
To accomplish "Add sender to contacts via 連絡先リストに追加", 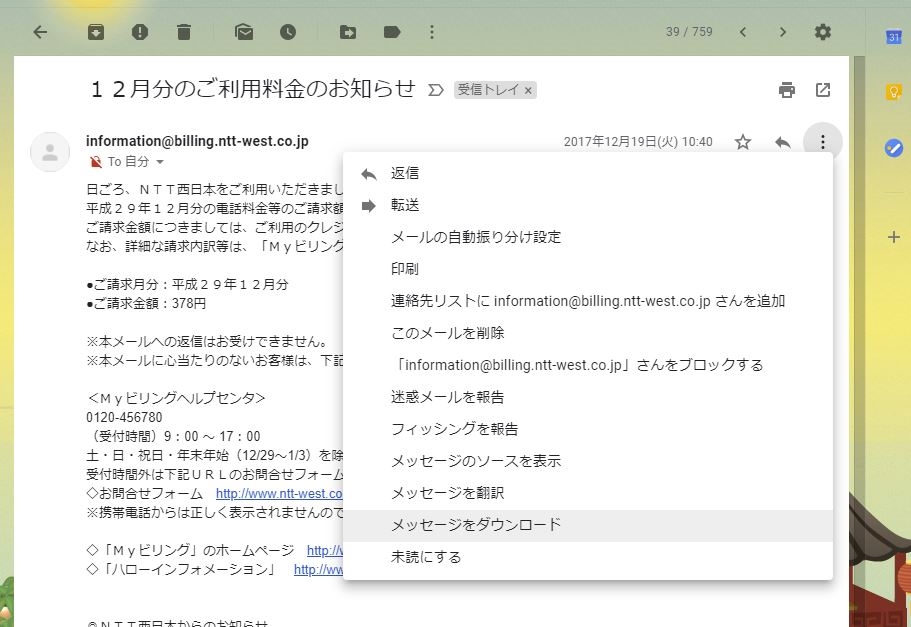I will coord(587,301).
